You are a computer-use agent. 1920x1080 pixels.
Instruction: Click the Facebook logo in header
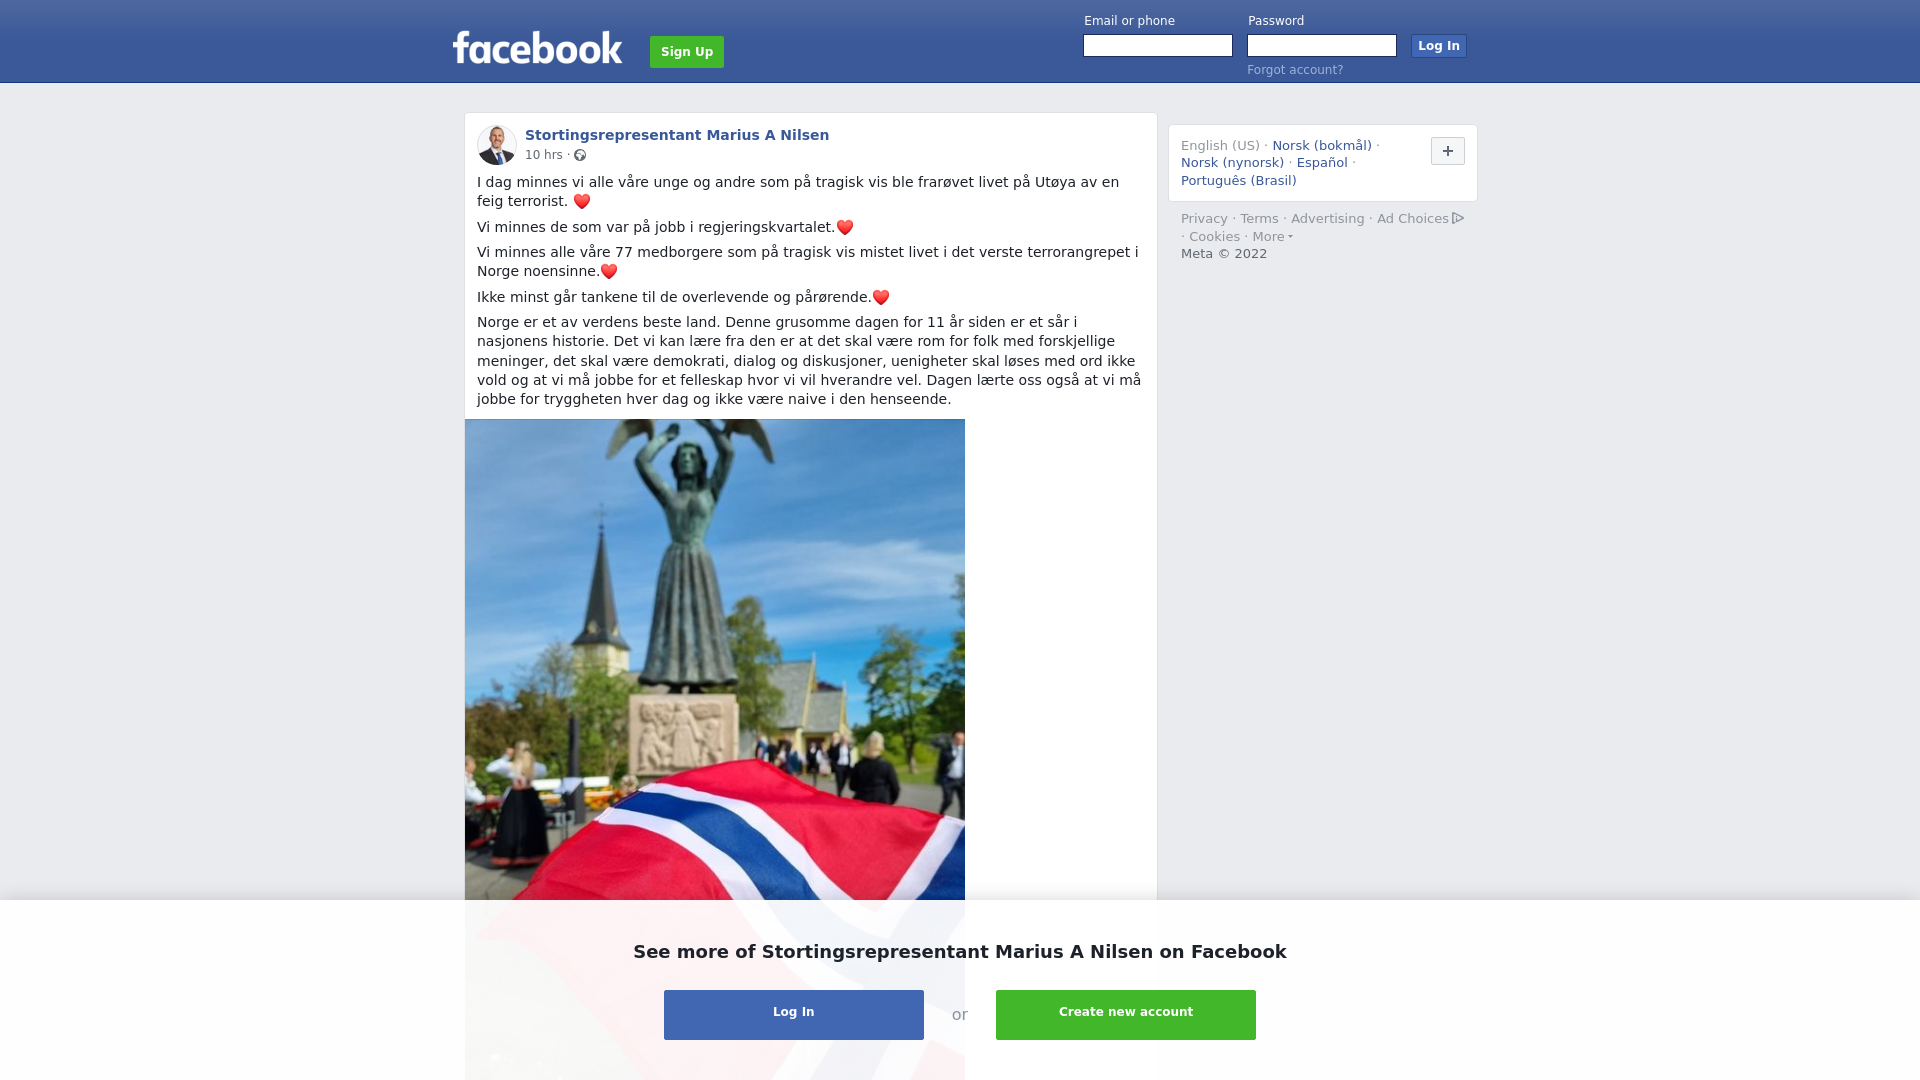(537, 48)
